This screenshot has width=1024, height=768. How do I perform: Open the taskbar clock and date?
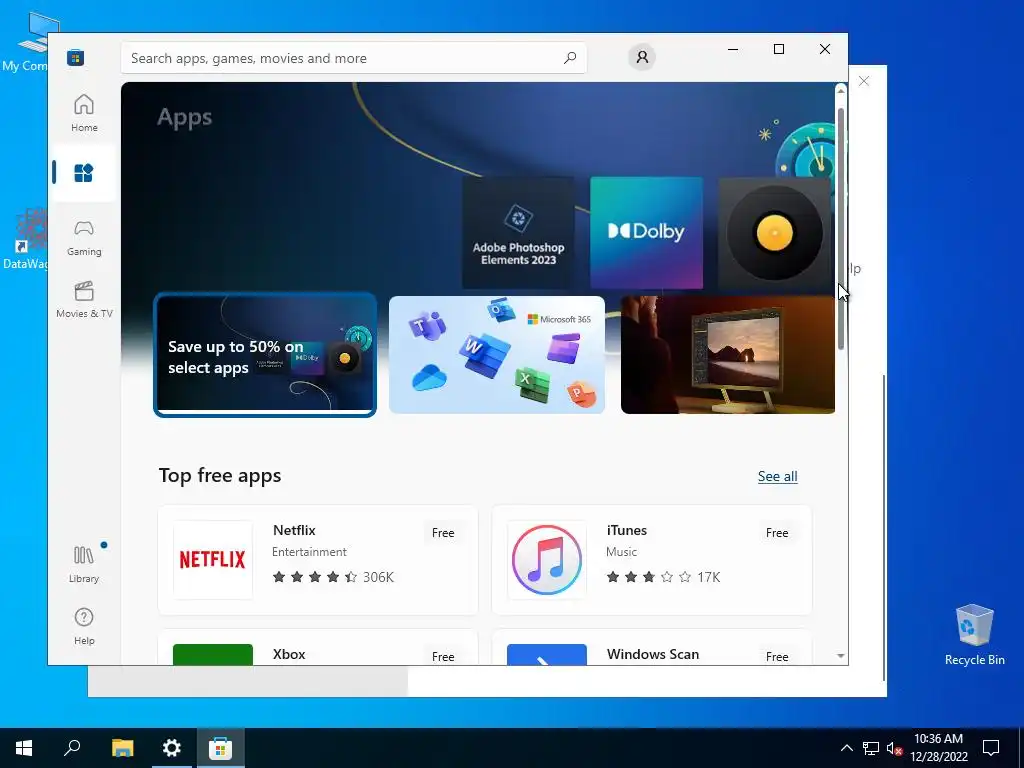click(x=938, y=748)
